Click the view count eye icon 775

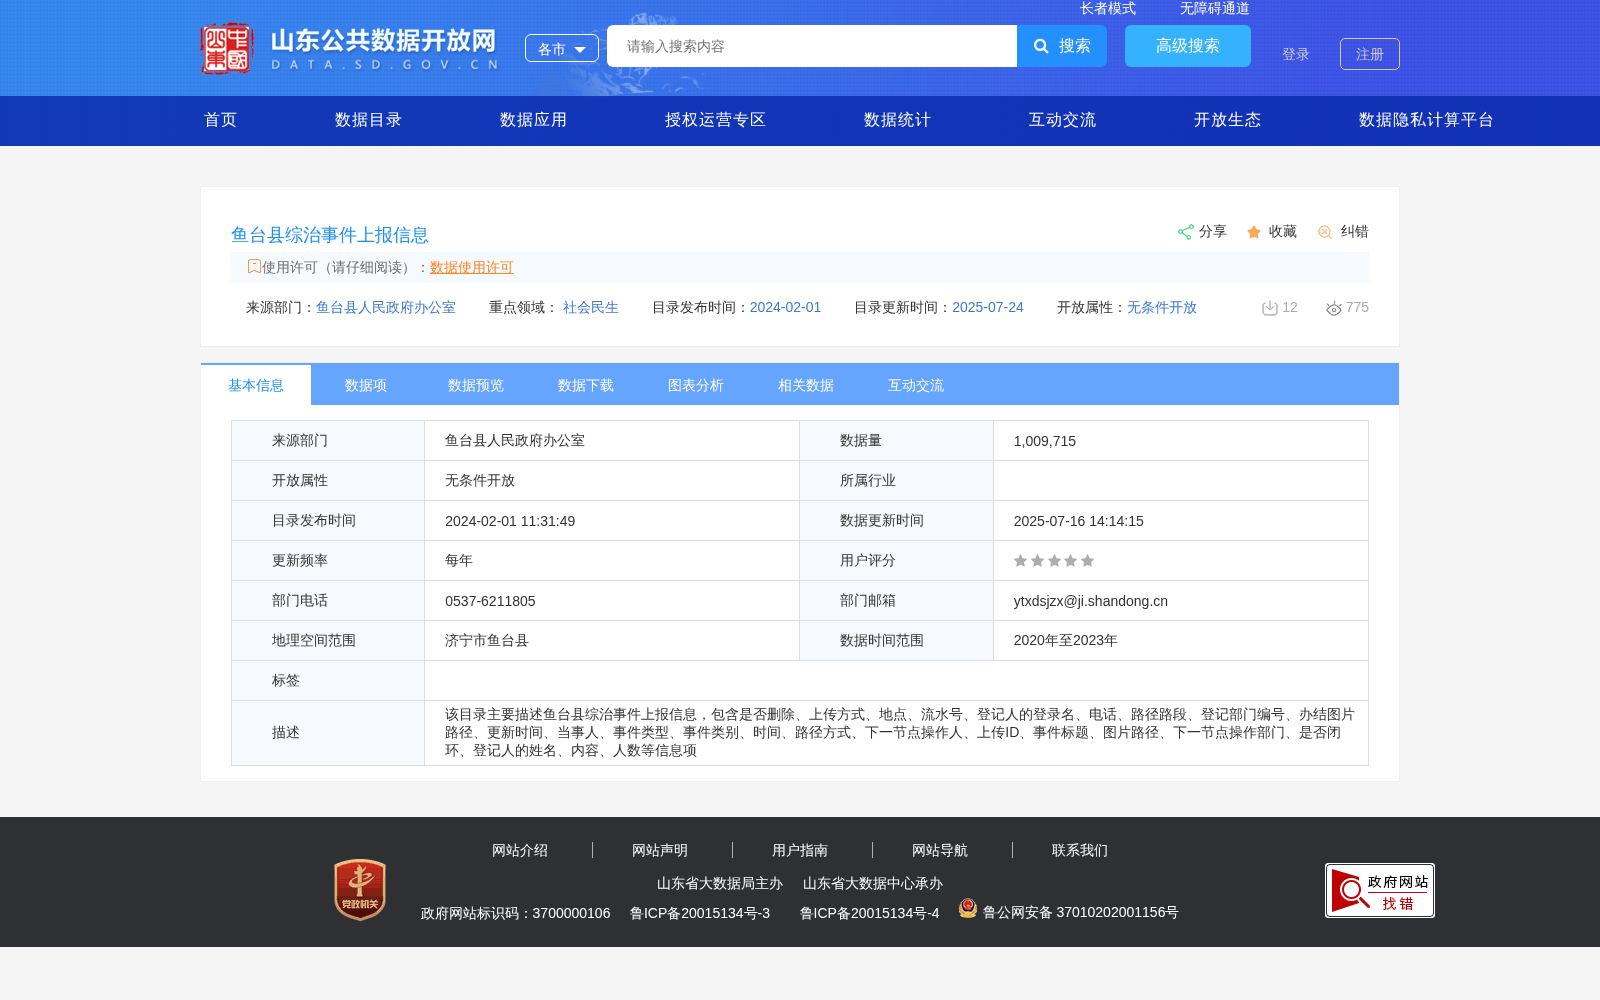pyautogui.click(x=1334, y=308)
